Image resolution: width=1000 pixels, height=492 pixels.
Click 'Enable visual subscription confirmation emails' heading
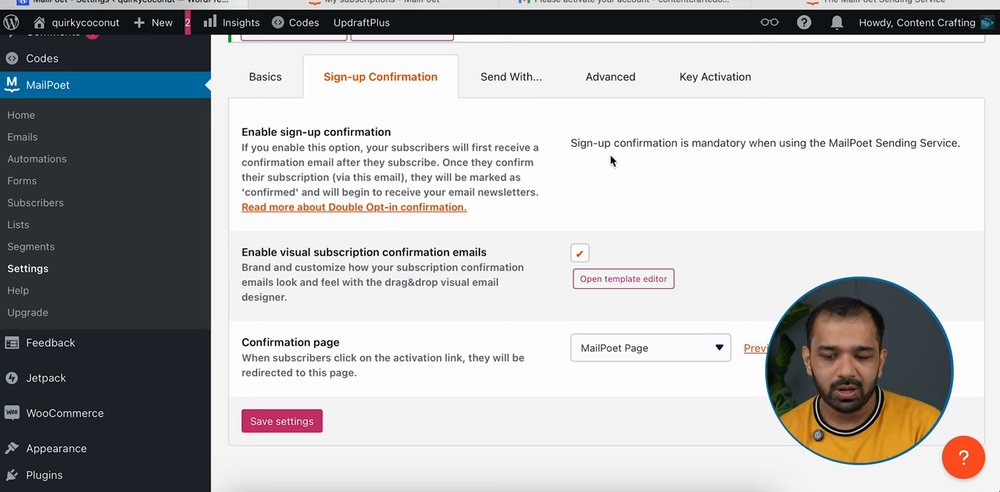(x=364, y=252)
